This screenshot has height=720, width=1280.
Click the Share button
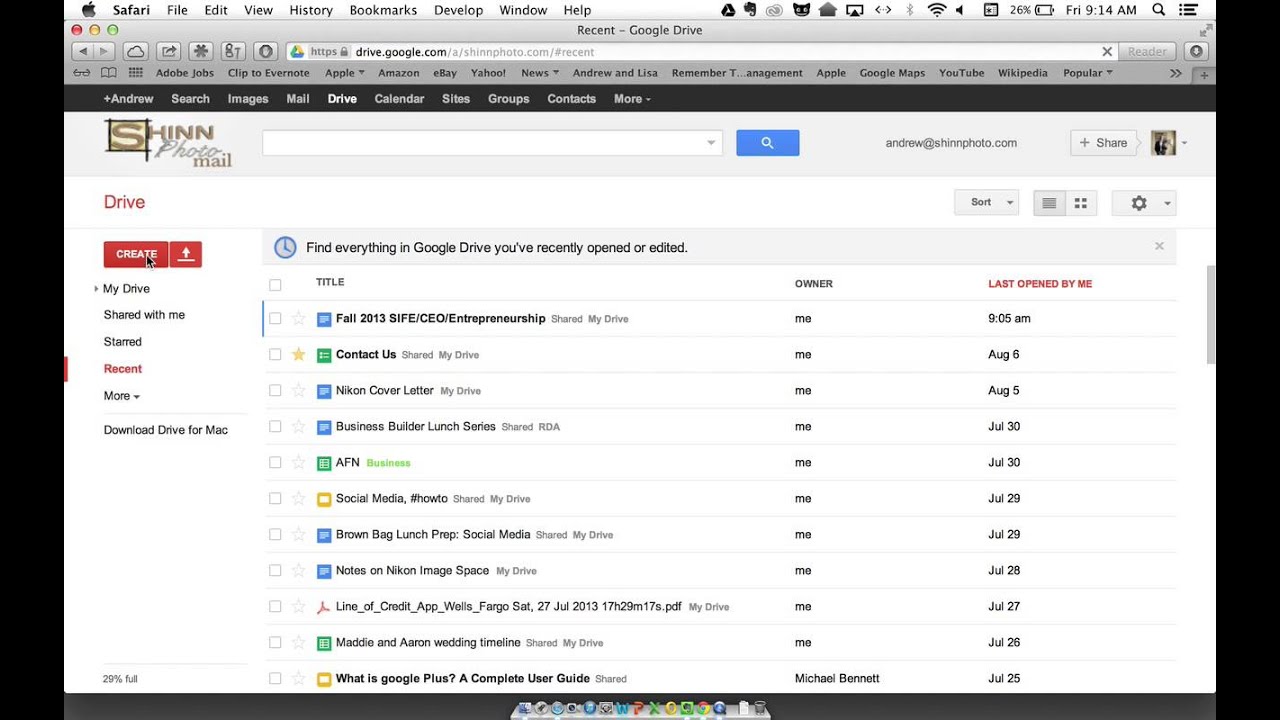[1103, 143]
